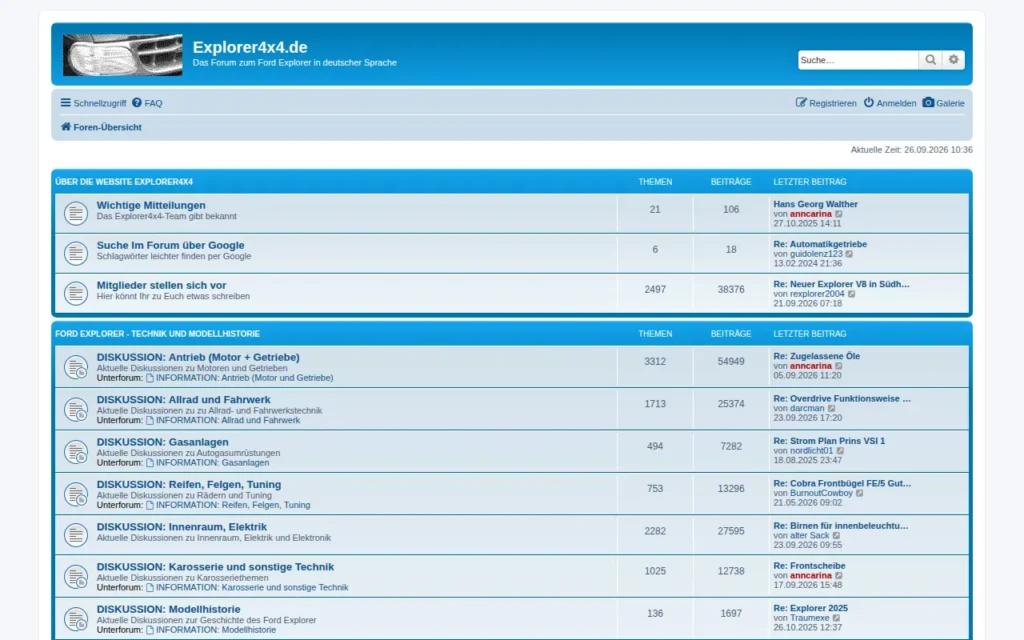Open user profile guidolenz123
Screen dimensions: 1024x640
pos(816,254)
